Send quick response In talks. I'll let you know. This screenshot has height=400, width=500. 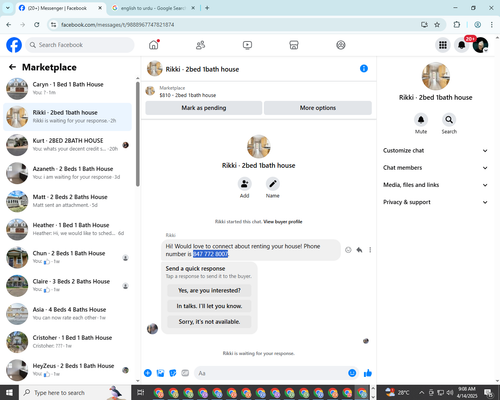coord(209,306)
